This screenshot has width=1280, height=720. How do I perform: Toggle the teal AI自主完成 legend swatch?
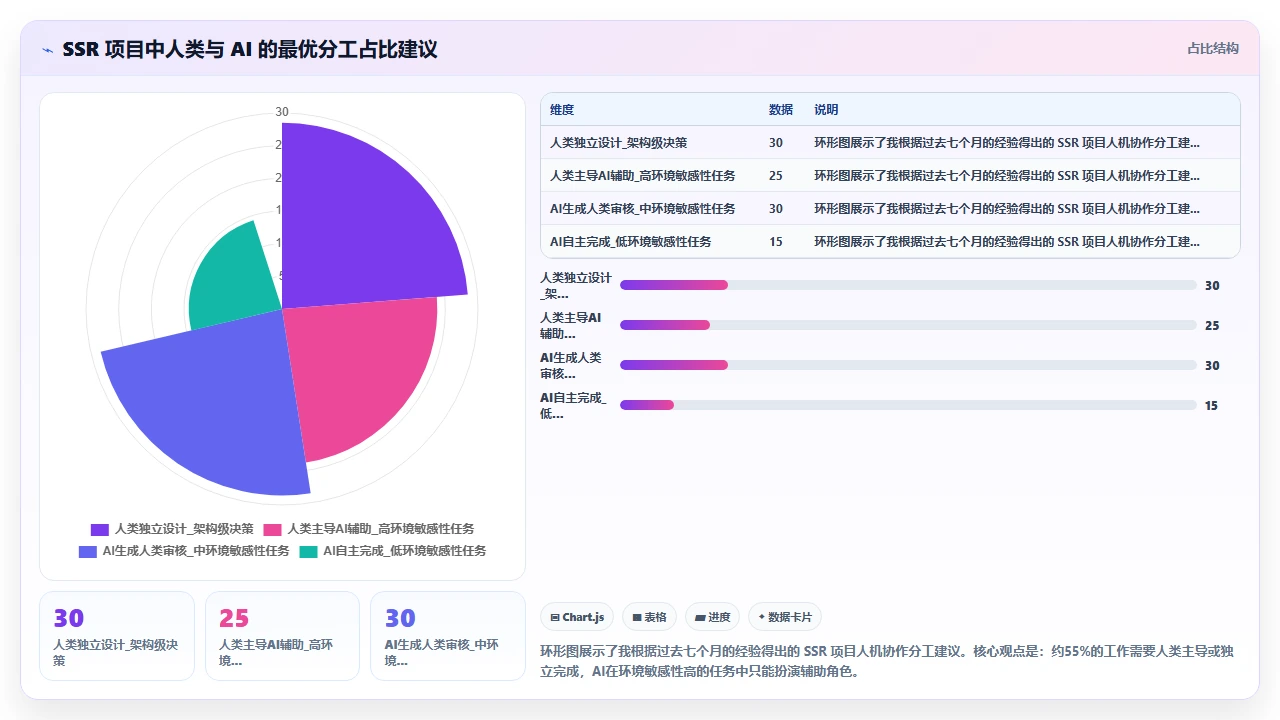(x=308, y=551)
